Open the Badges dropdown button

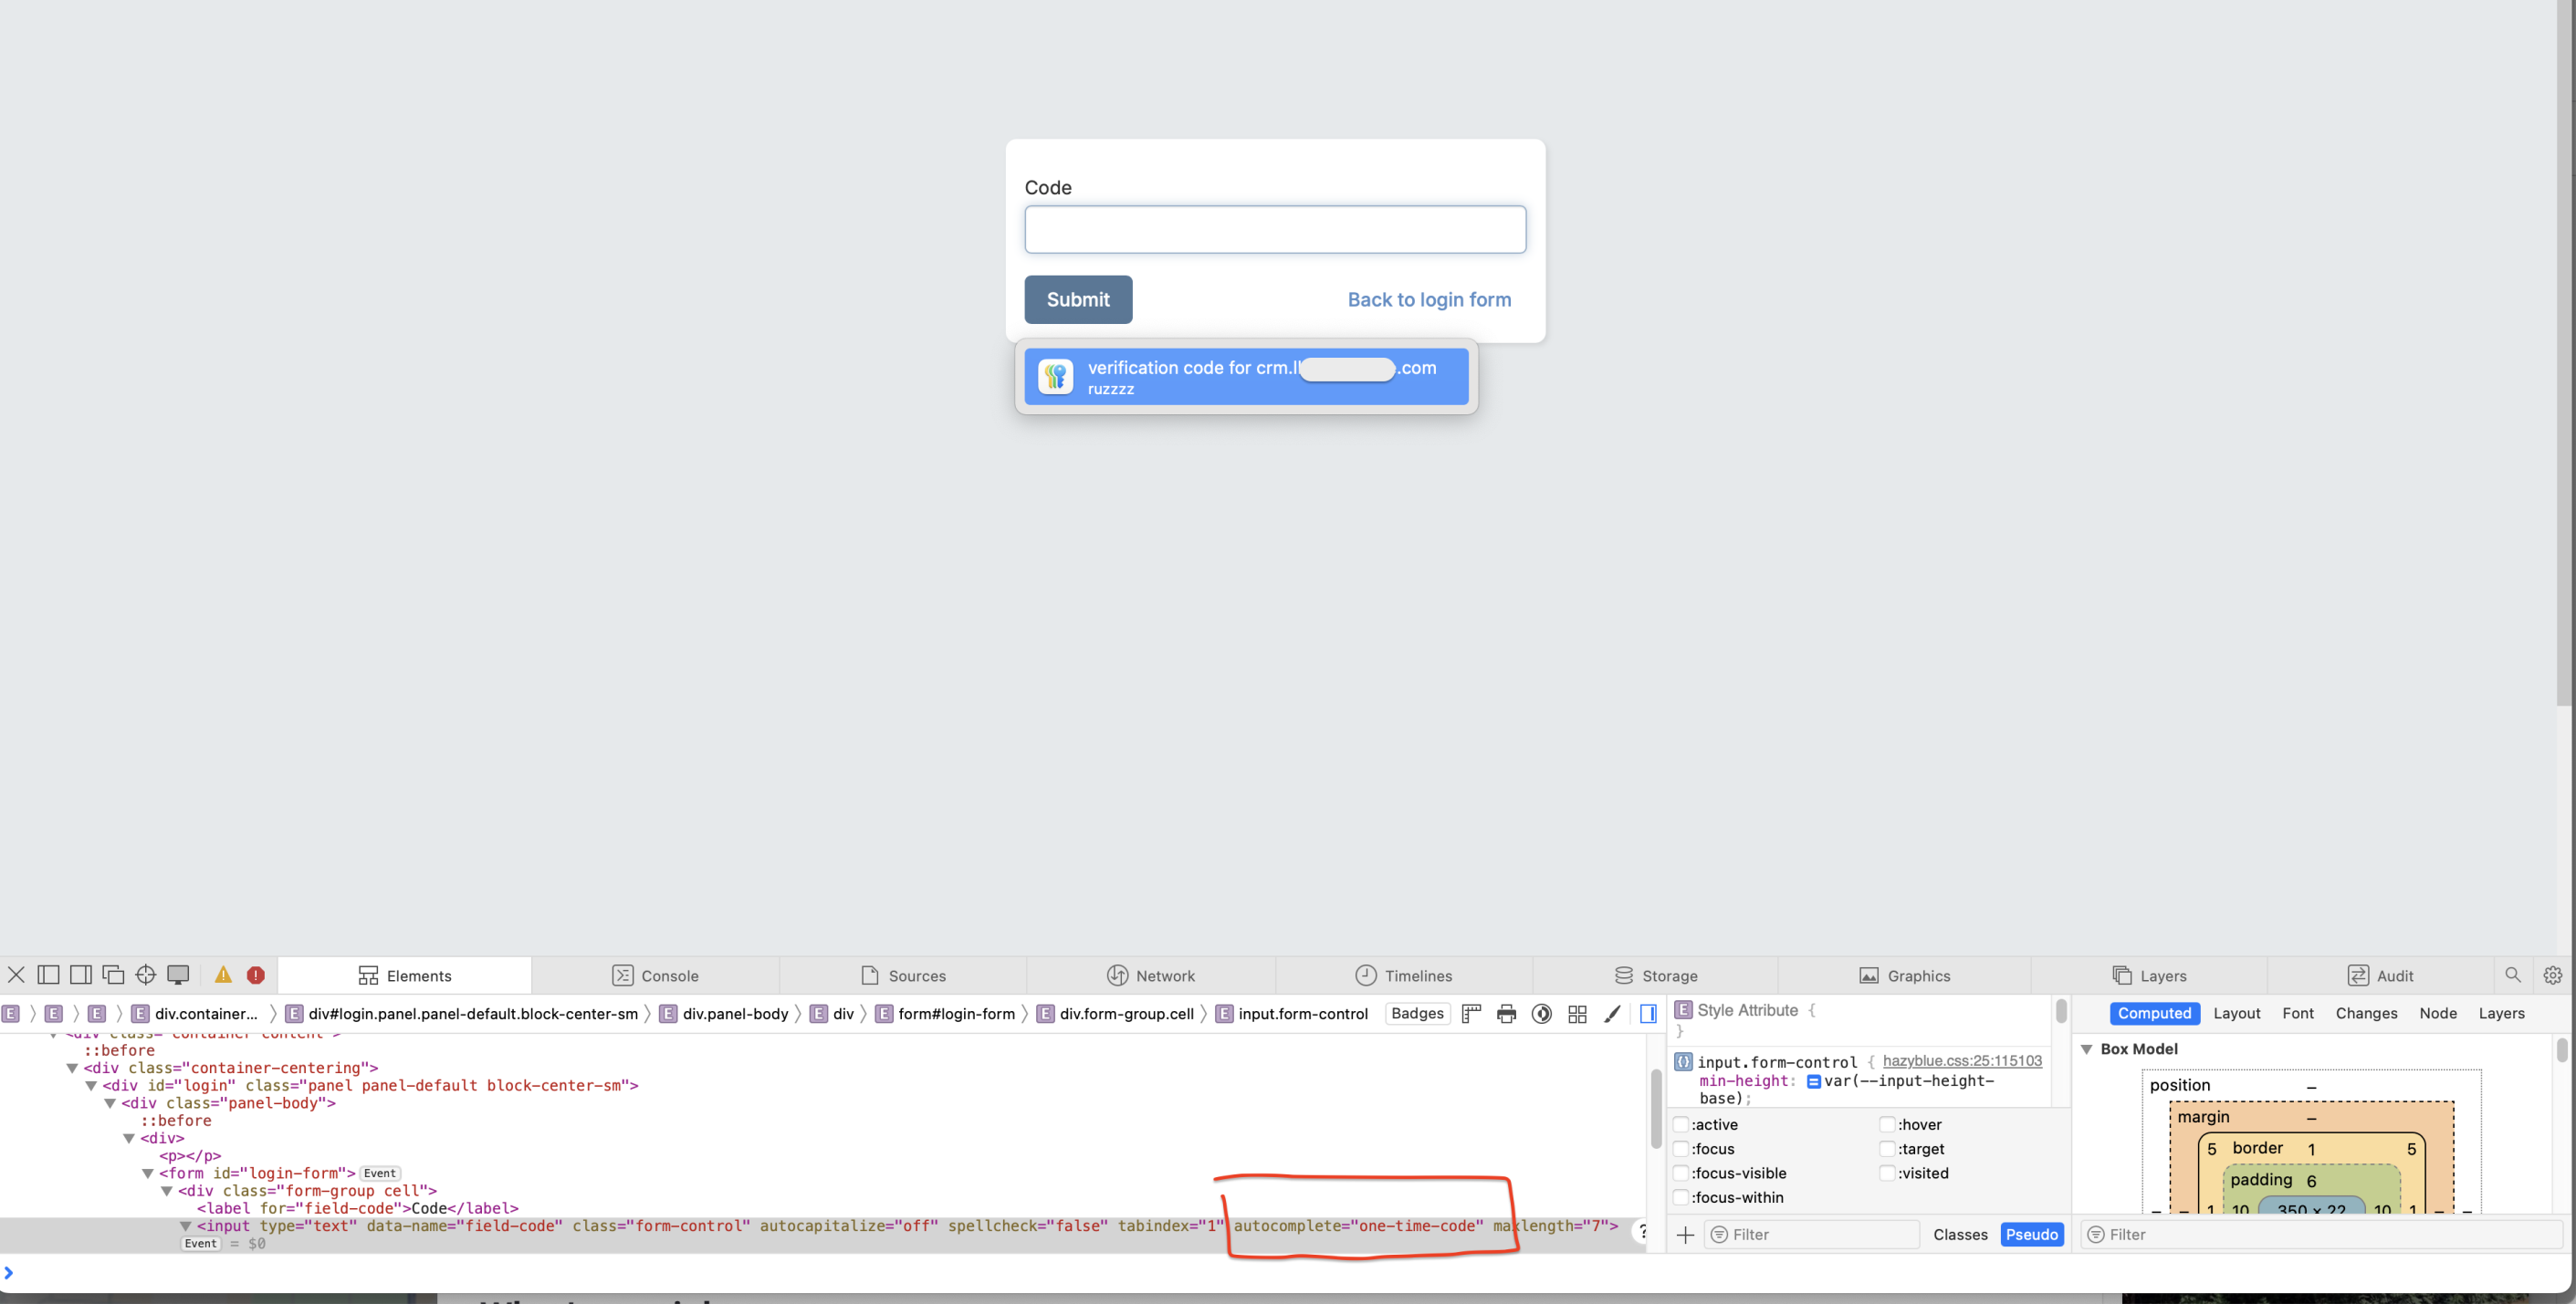tap(1417, 1014)
